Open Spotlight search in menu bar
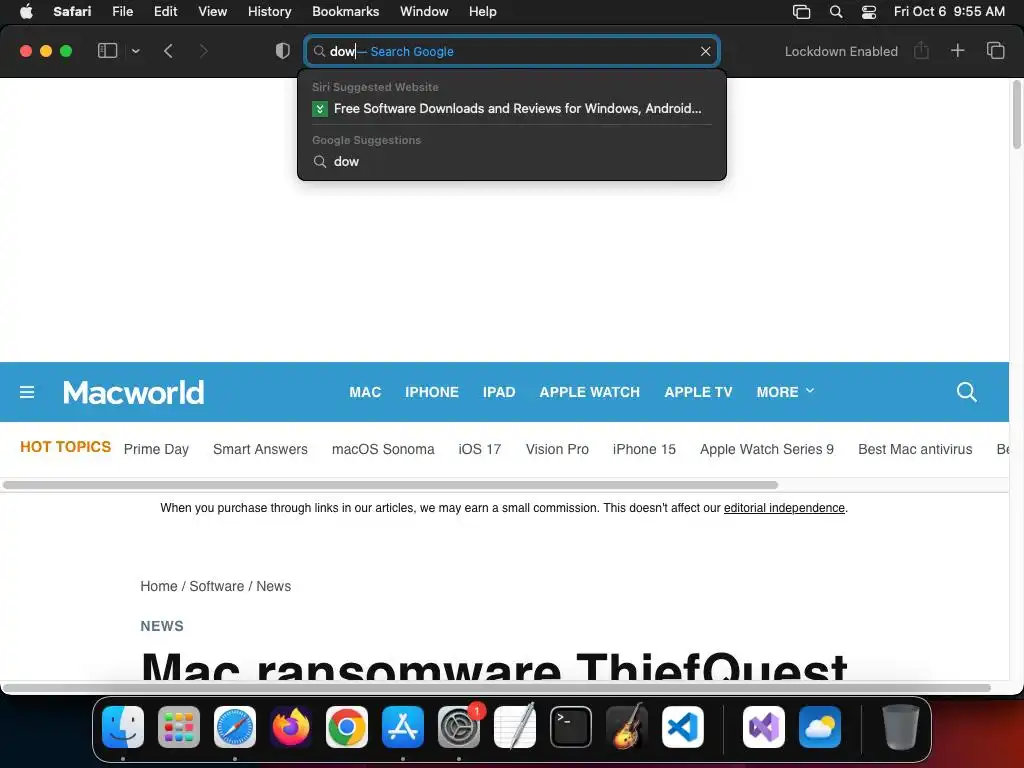Image resolution: width=1024 pixels, height=768 pixels. click(x=836, y=11)
